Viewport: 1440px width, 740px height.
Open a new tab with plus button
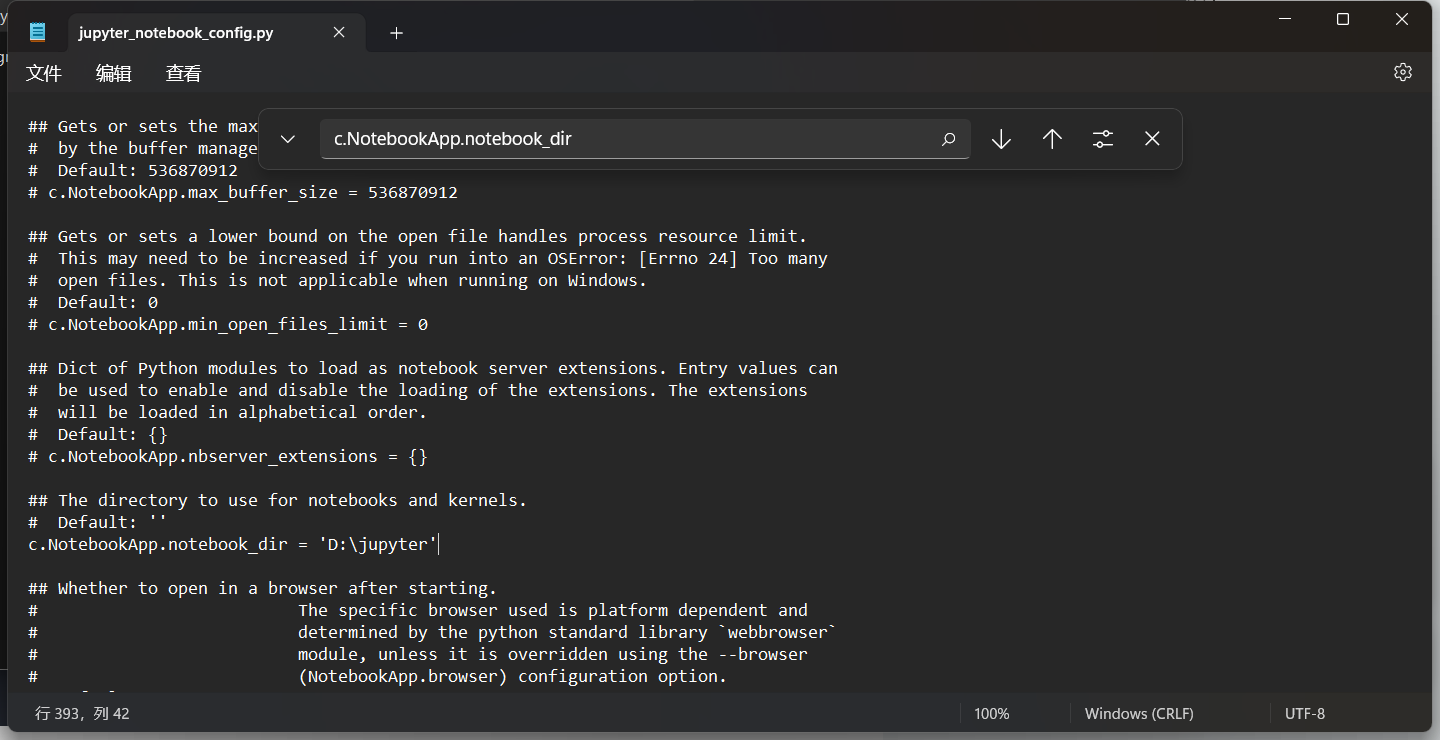pyautogui.click(x=396, y=32)
